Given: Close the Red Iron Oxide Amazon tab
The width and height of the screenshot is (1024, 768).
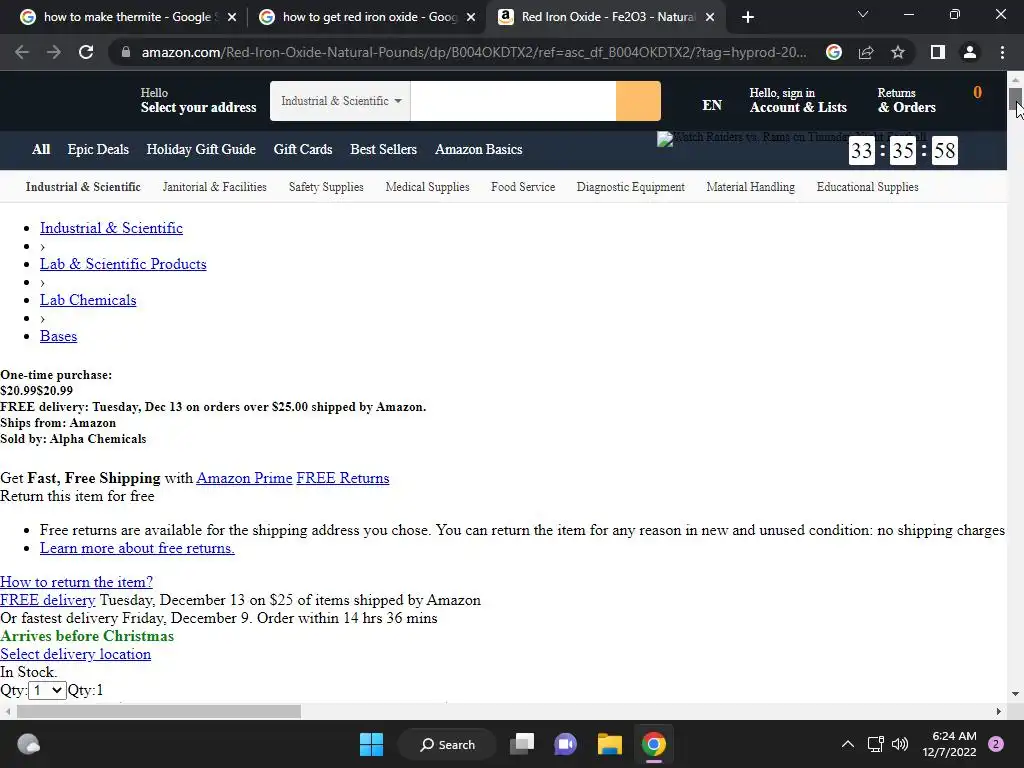Looking at the screenshot, I should pyautogui.click(x=710, y=17).
